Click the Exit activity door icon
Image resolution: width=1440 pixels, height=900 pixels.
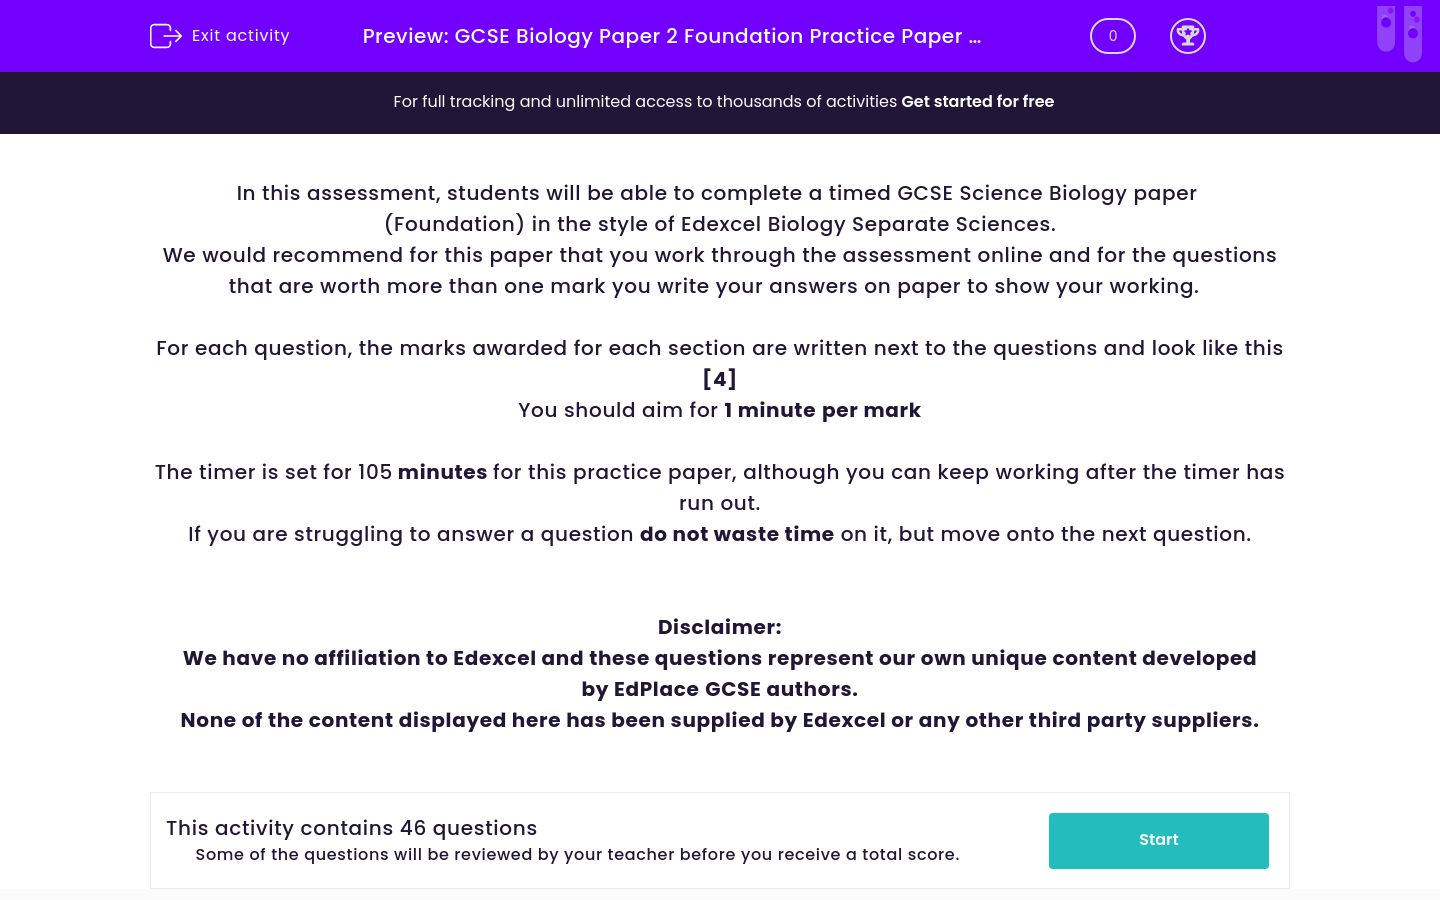(x=166, y=35)
